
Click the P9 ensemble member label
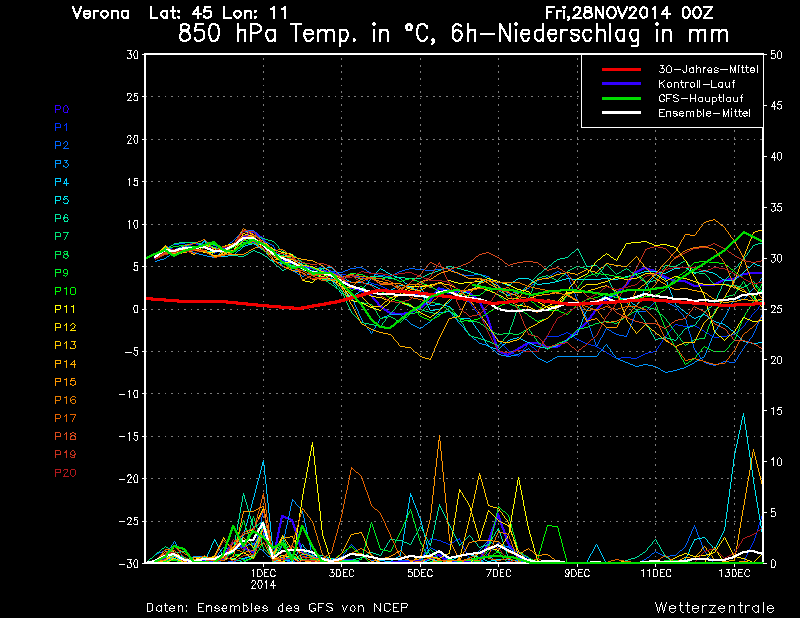tap(61, 273)
